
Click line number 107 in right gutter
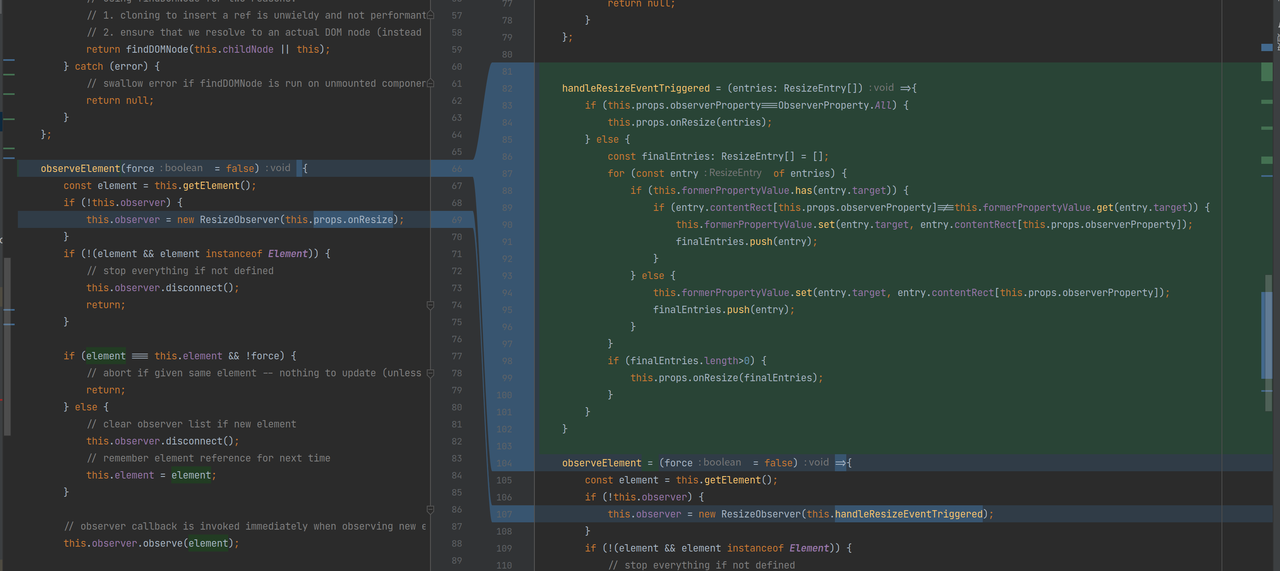505,514
